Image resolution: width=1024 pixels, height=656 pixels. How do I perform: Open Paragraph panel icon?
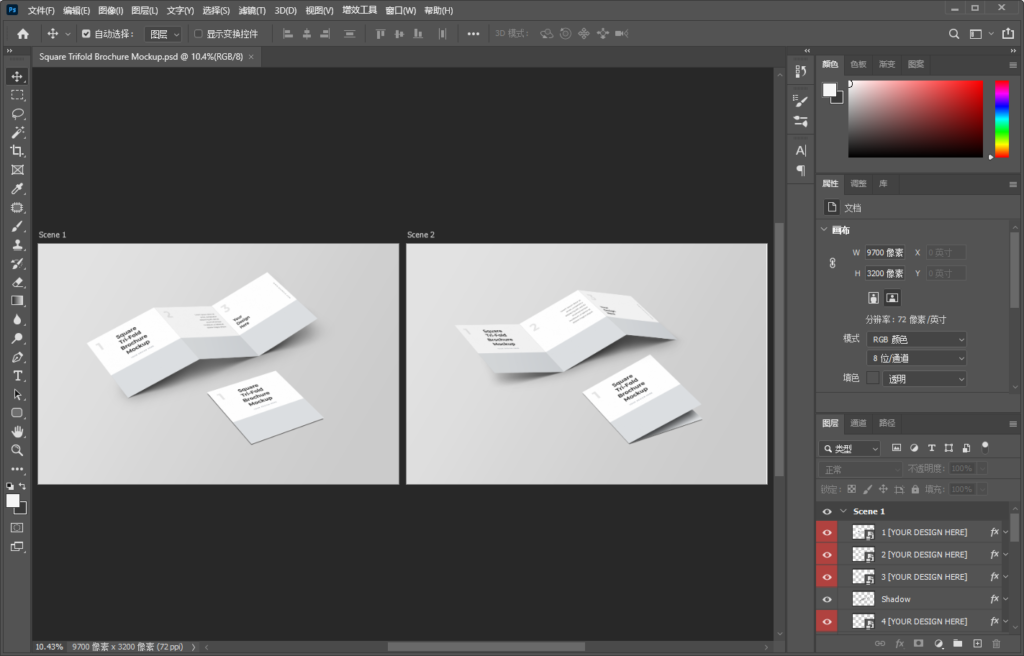pyautogui.click(x=801, y=171)
